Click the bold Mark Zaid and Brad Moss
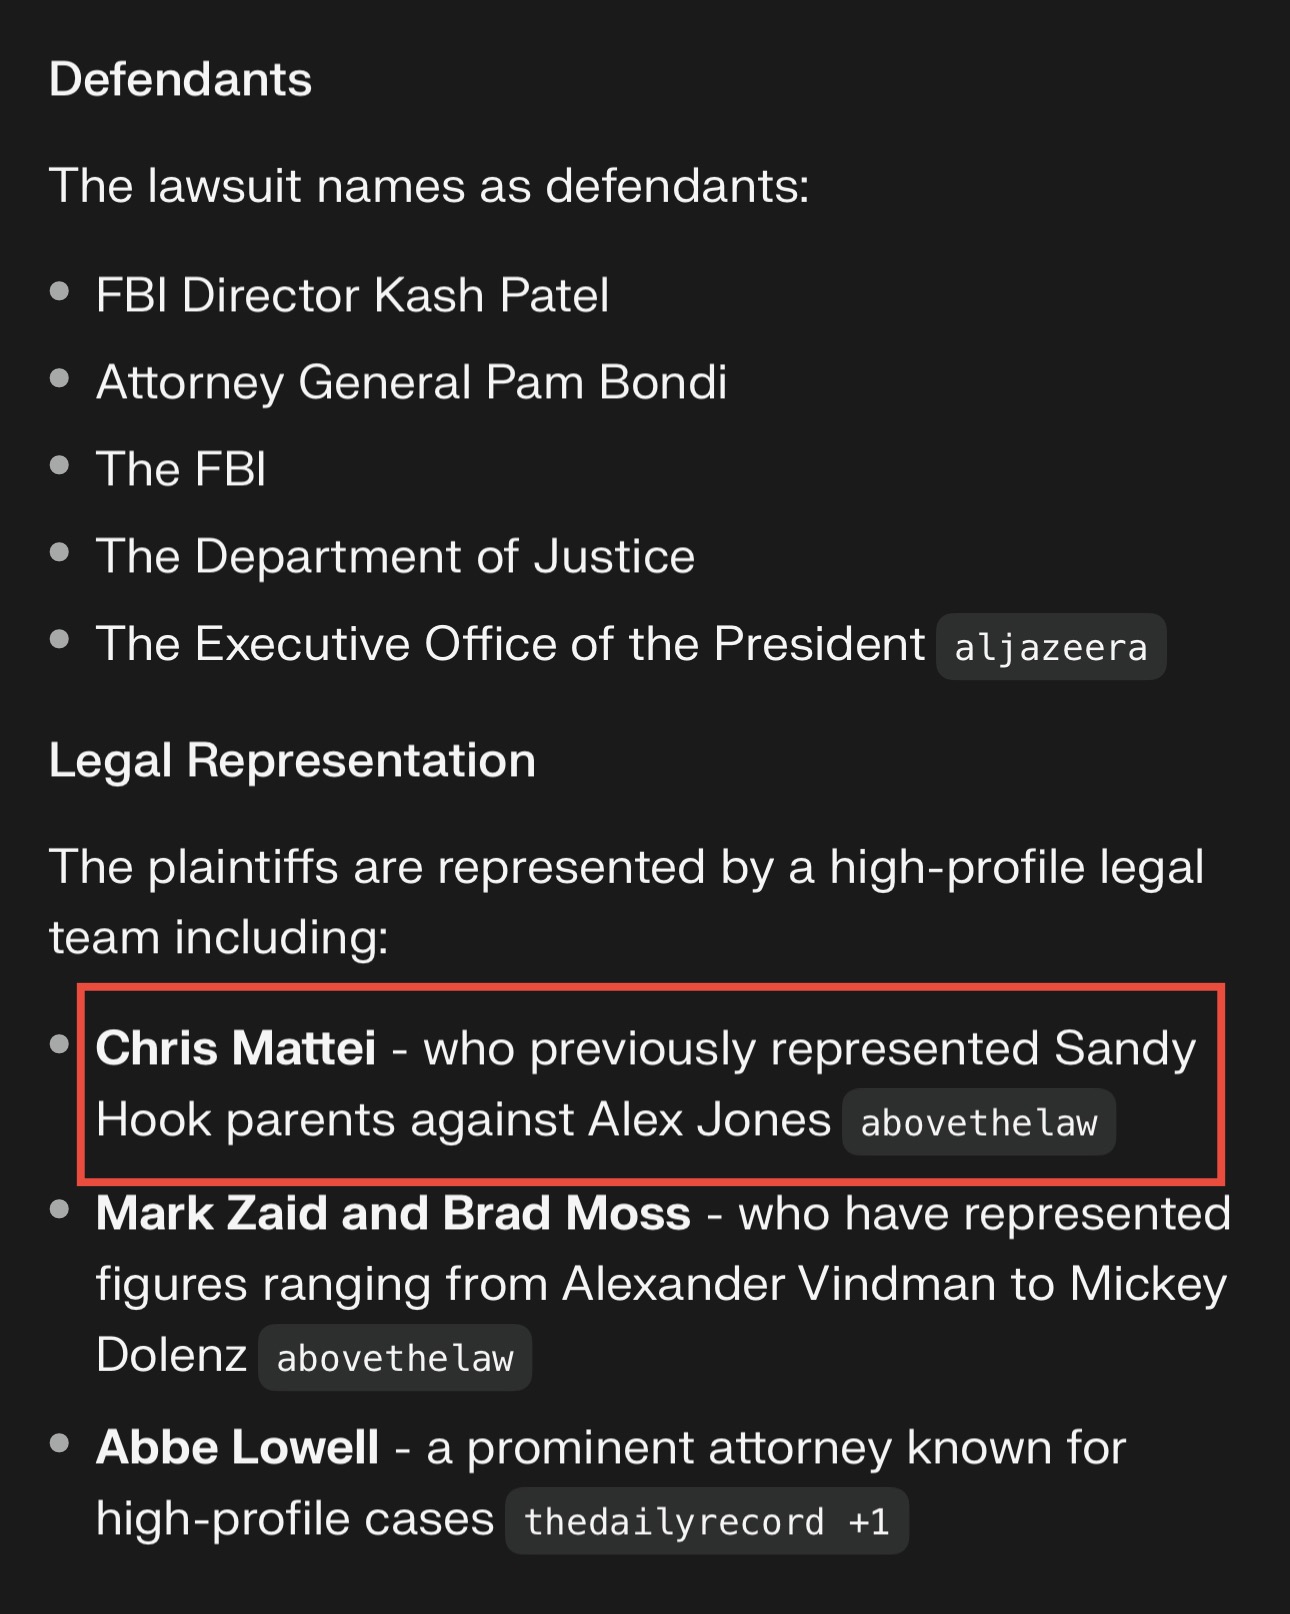Viewport: 1290px width, 1614px height. [x=393, y=1213]
